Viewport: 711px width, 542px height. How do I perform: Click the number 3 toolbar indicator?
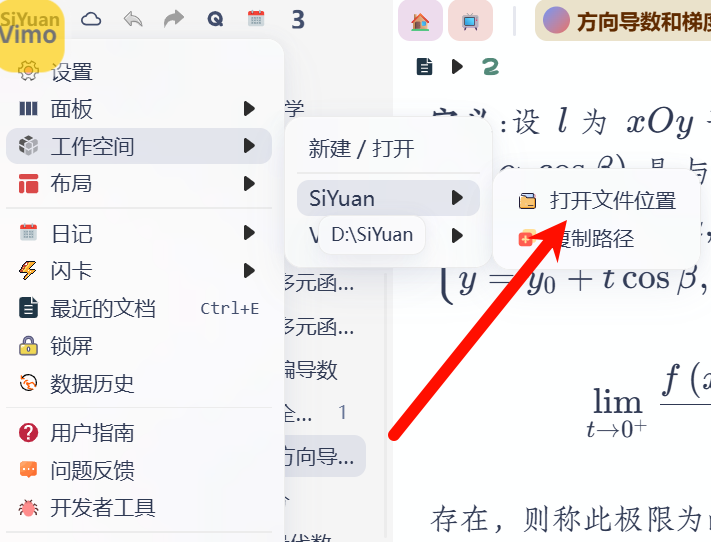point(298,20)
